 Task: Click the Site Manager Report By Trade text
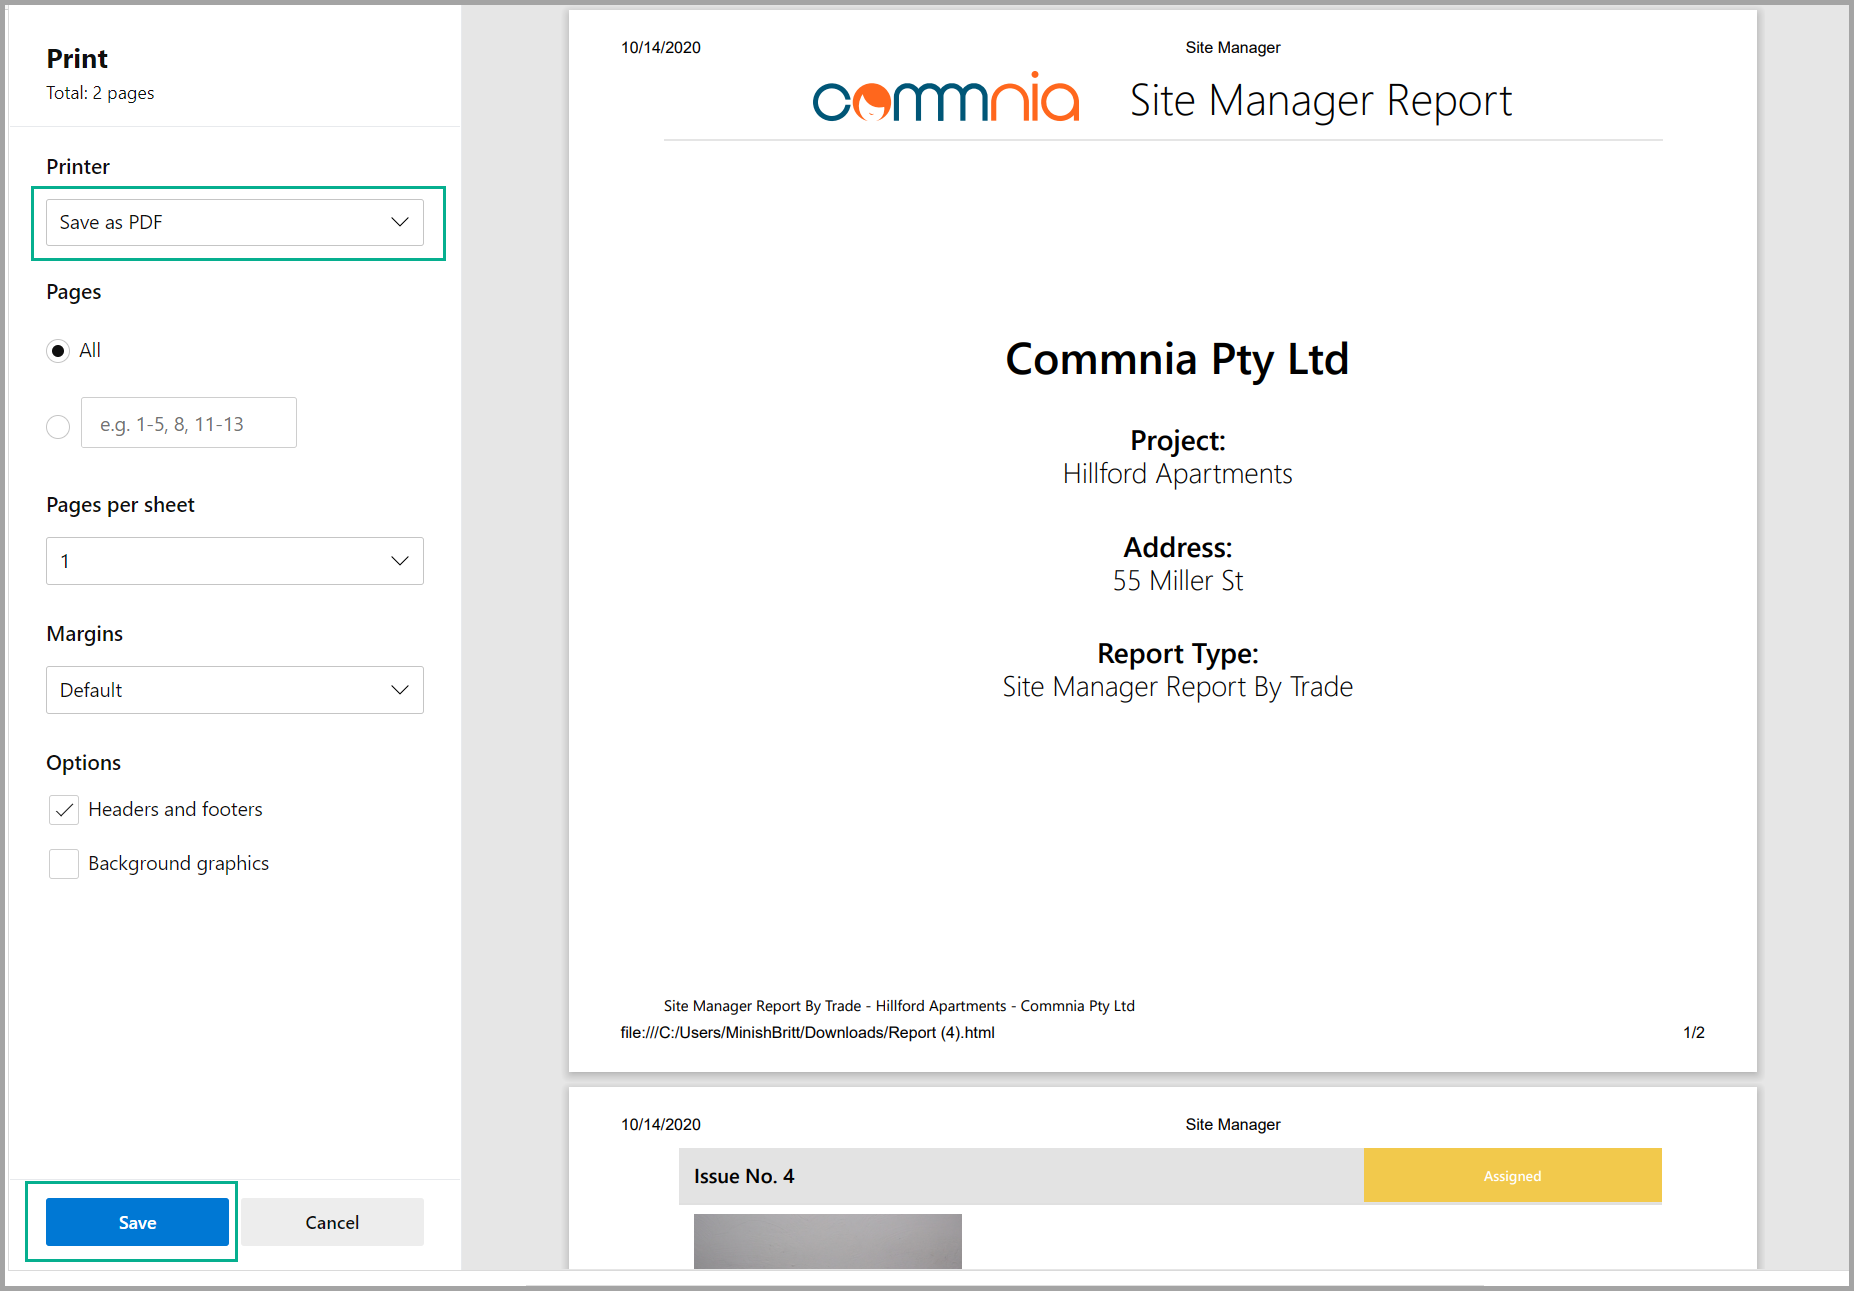(x=1178, y=687)
